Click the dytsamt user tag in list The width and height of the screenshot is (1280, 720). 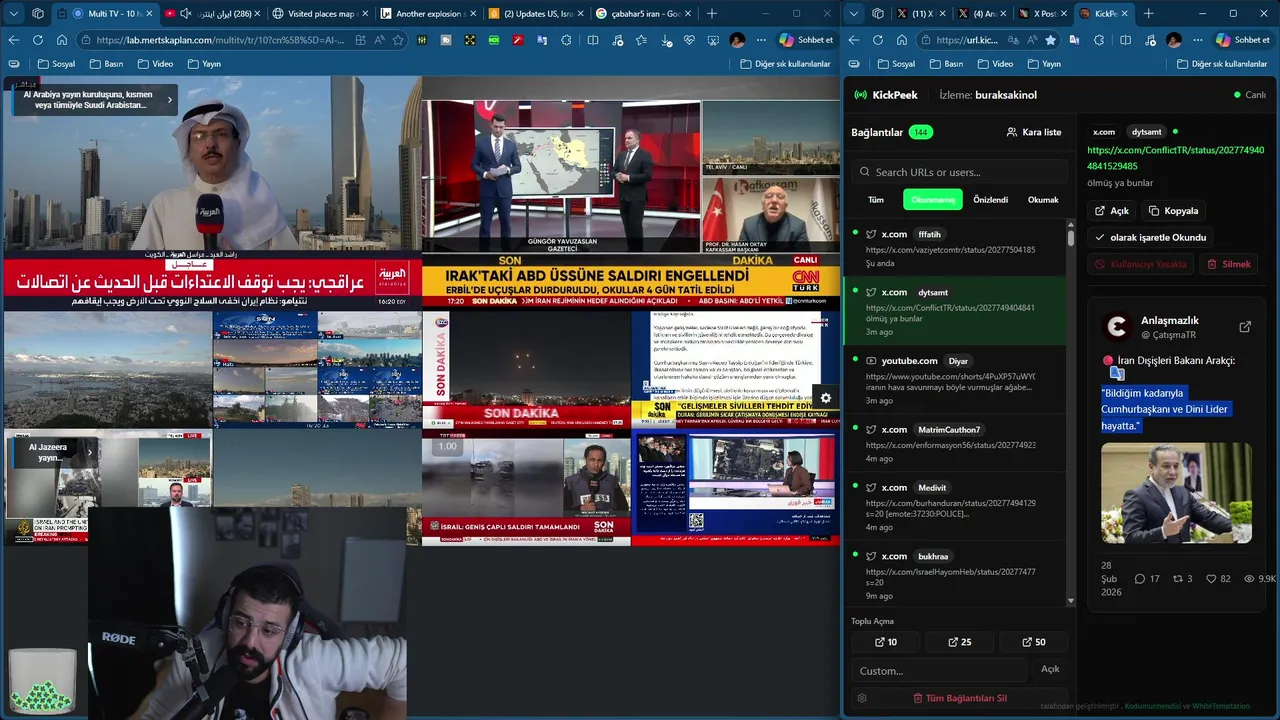932,293
